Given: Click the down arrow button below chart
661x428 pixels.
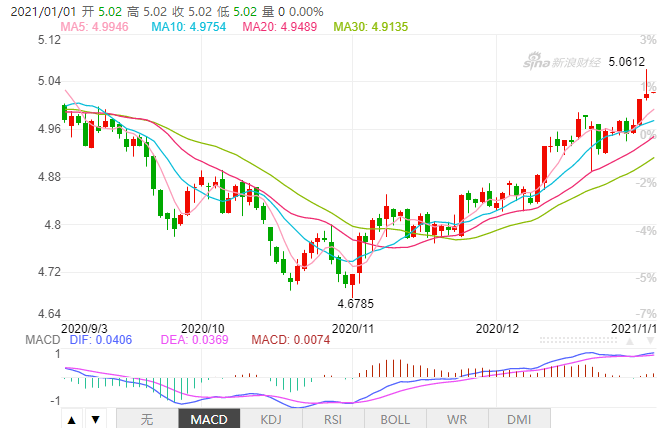Looking at the screenshot, I should click(95, 419).
